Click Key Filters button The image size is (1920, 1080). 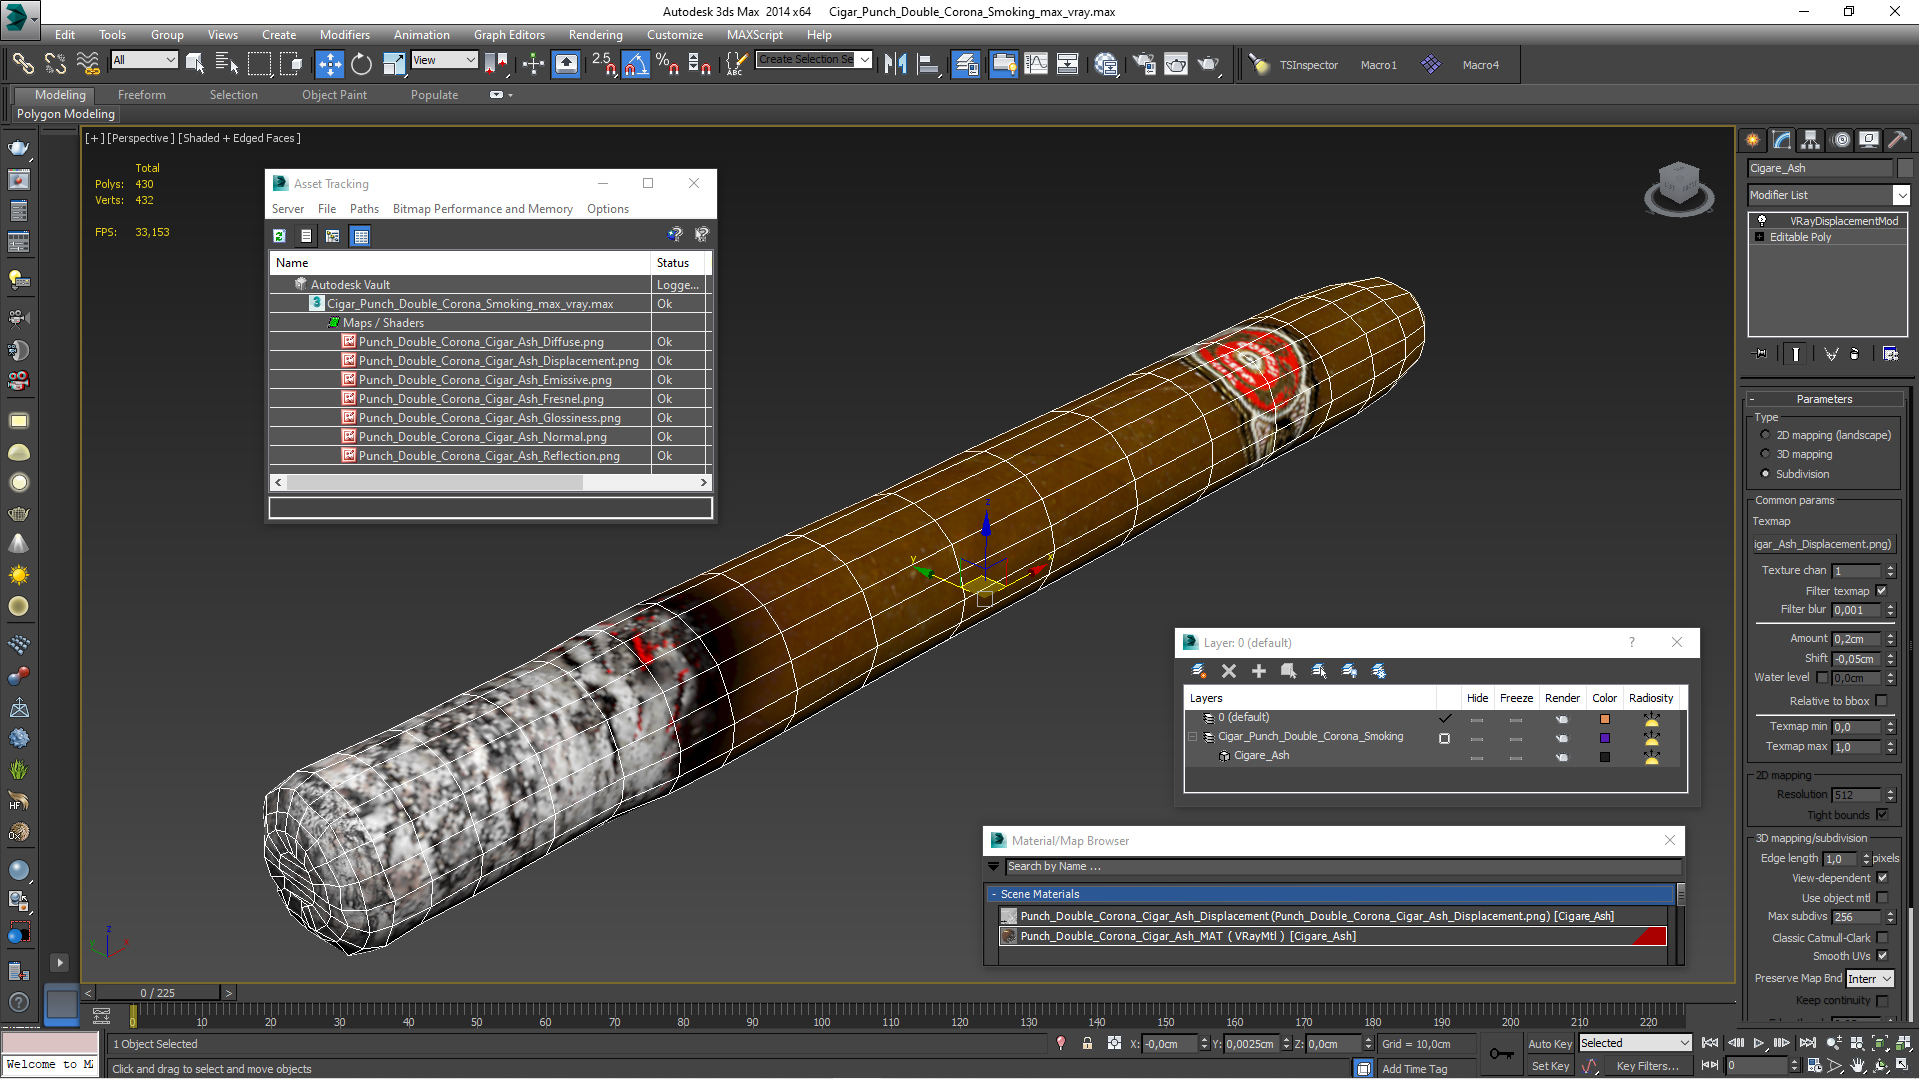[x=1647, y=1066]
